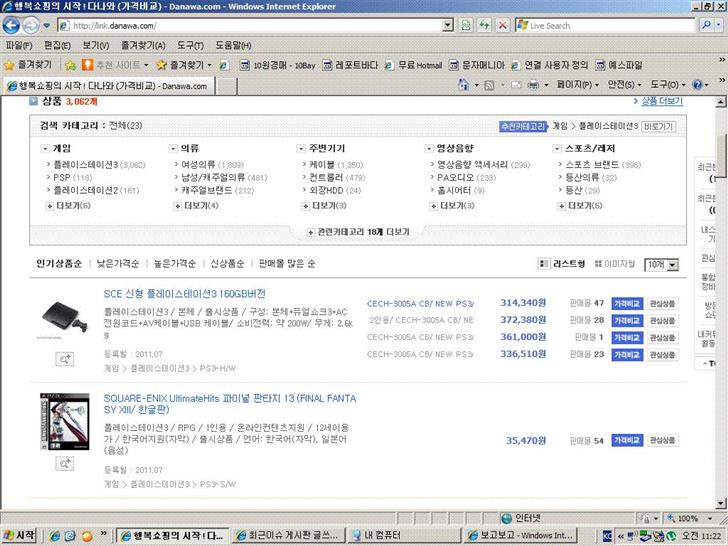Expand 더보기(4) under 의류

click(x=196, y=206)
